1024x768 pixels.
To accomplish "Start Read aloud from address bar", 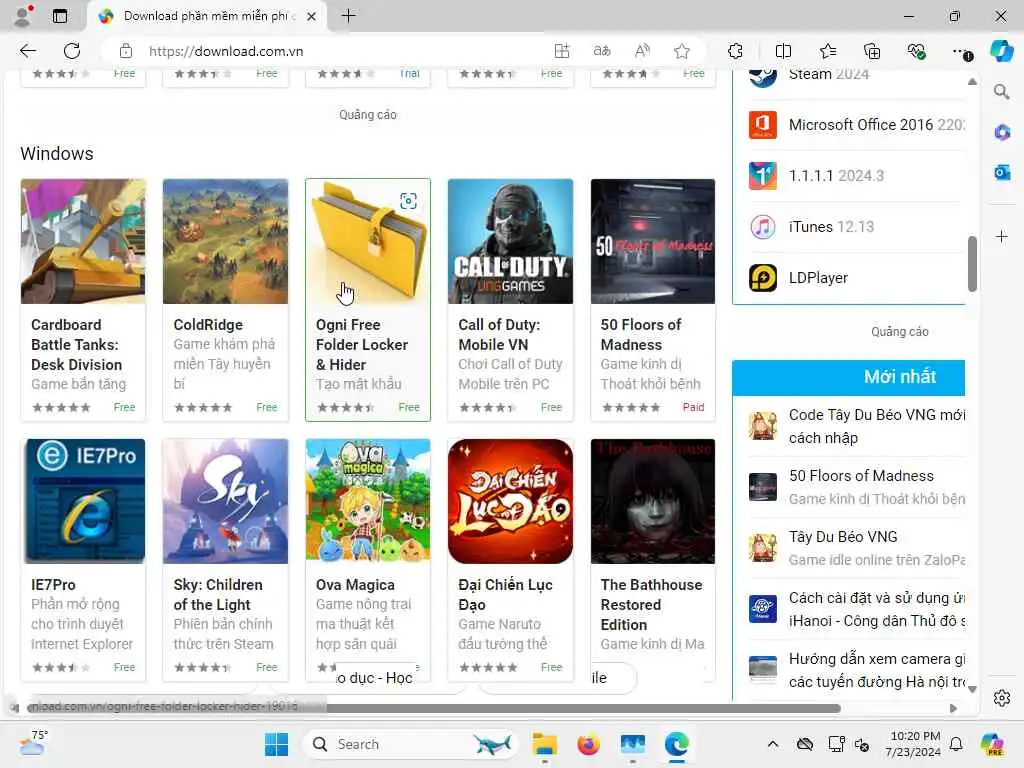I will [643, 51].
